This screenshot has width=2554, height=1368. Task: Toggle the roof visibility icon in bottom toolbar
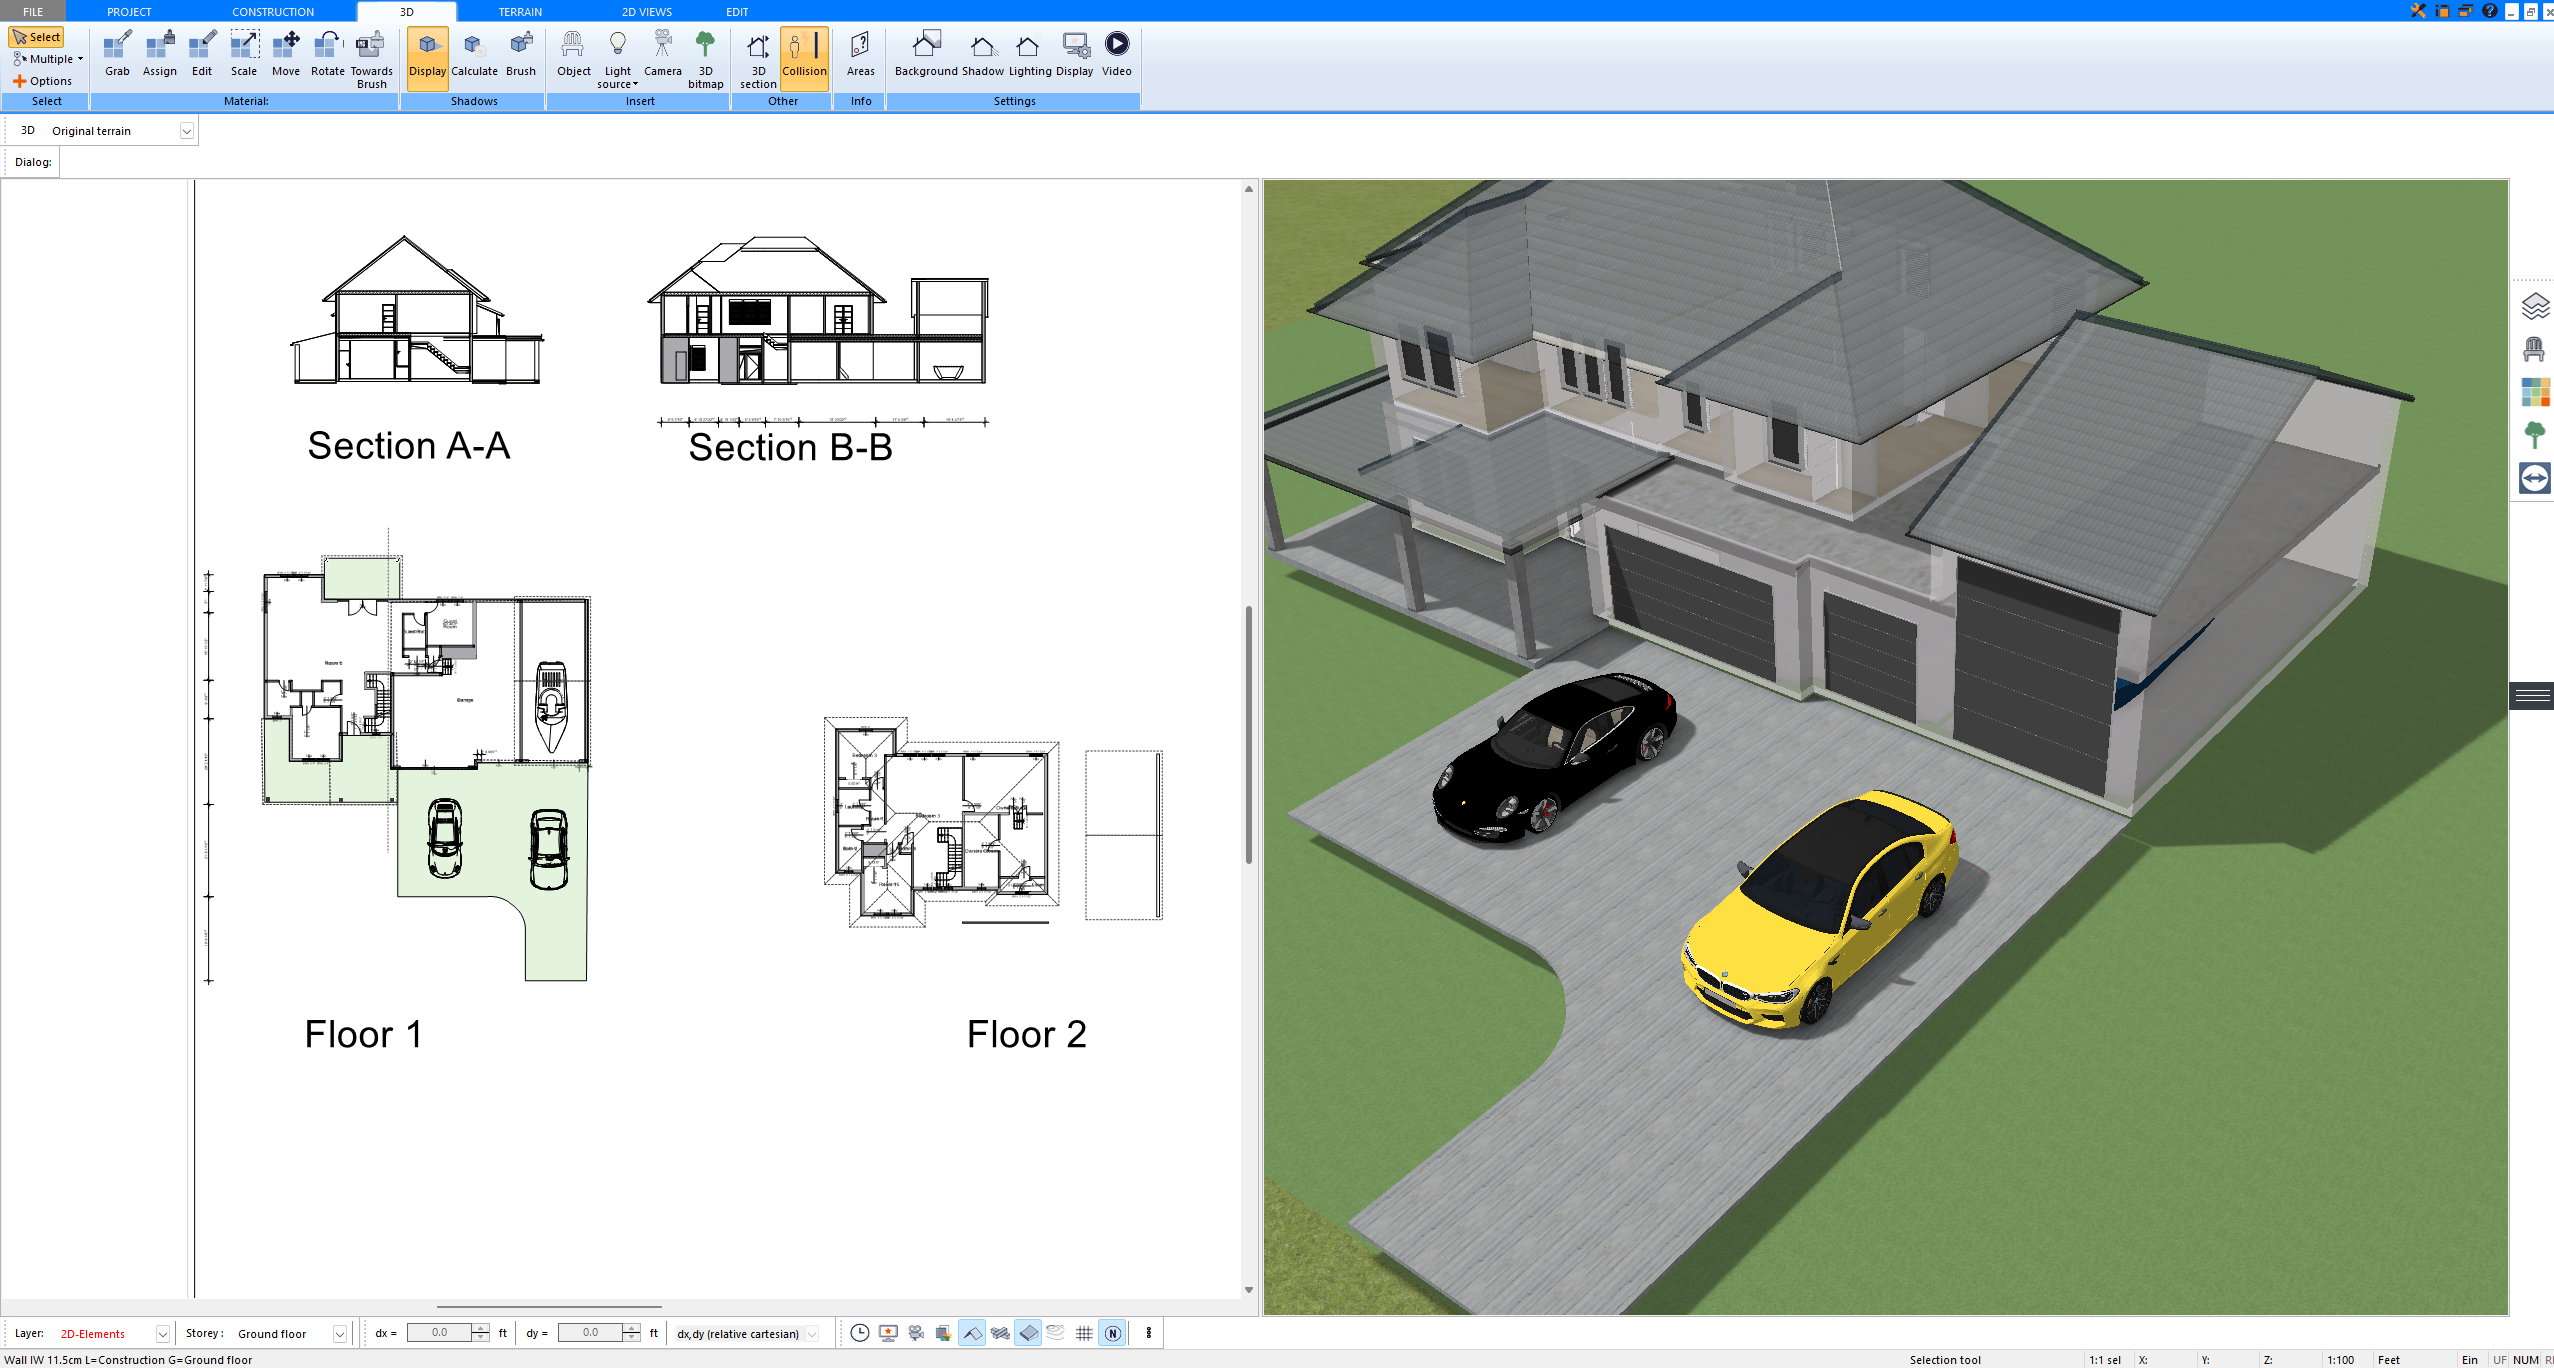(x=972, y=1333)
